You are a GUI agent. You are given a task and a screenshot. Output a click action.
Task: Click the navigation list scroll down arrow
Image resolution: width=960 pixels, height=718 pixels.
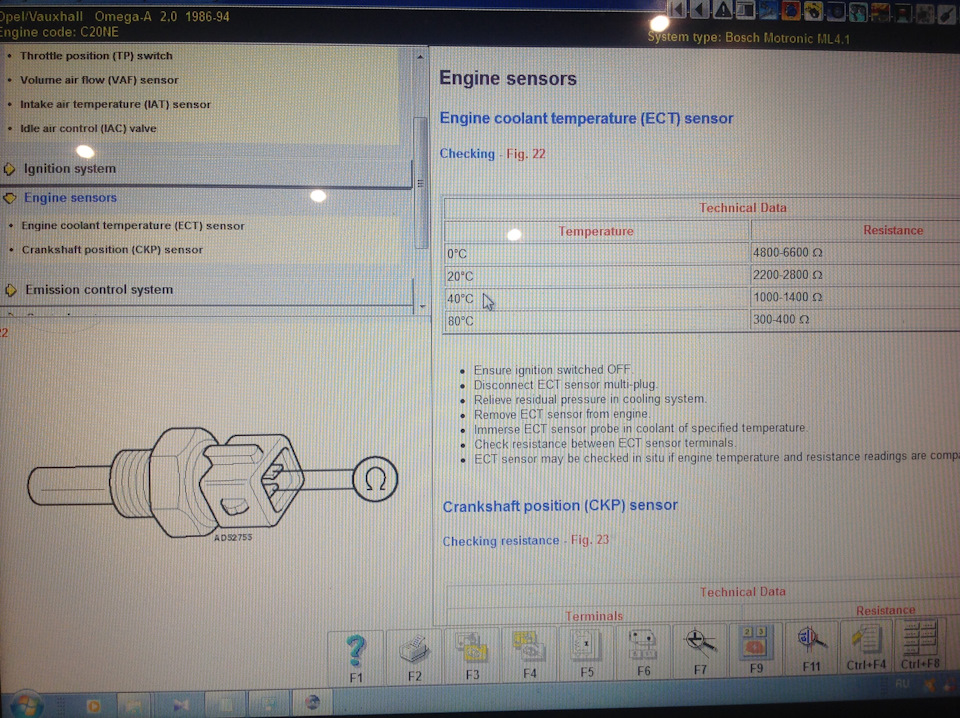422,306
